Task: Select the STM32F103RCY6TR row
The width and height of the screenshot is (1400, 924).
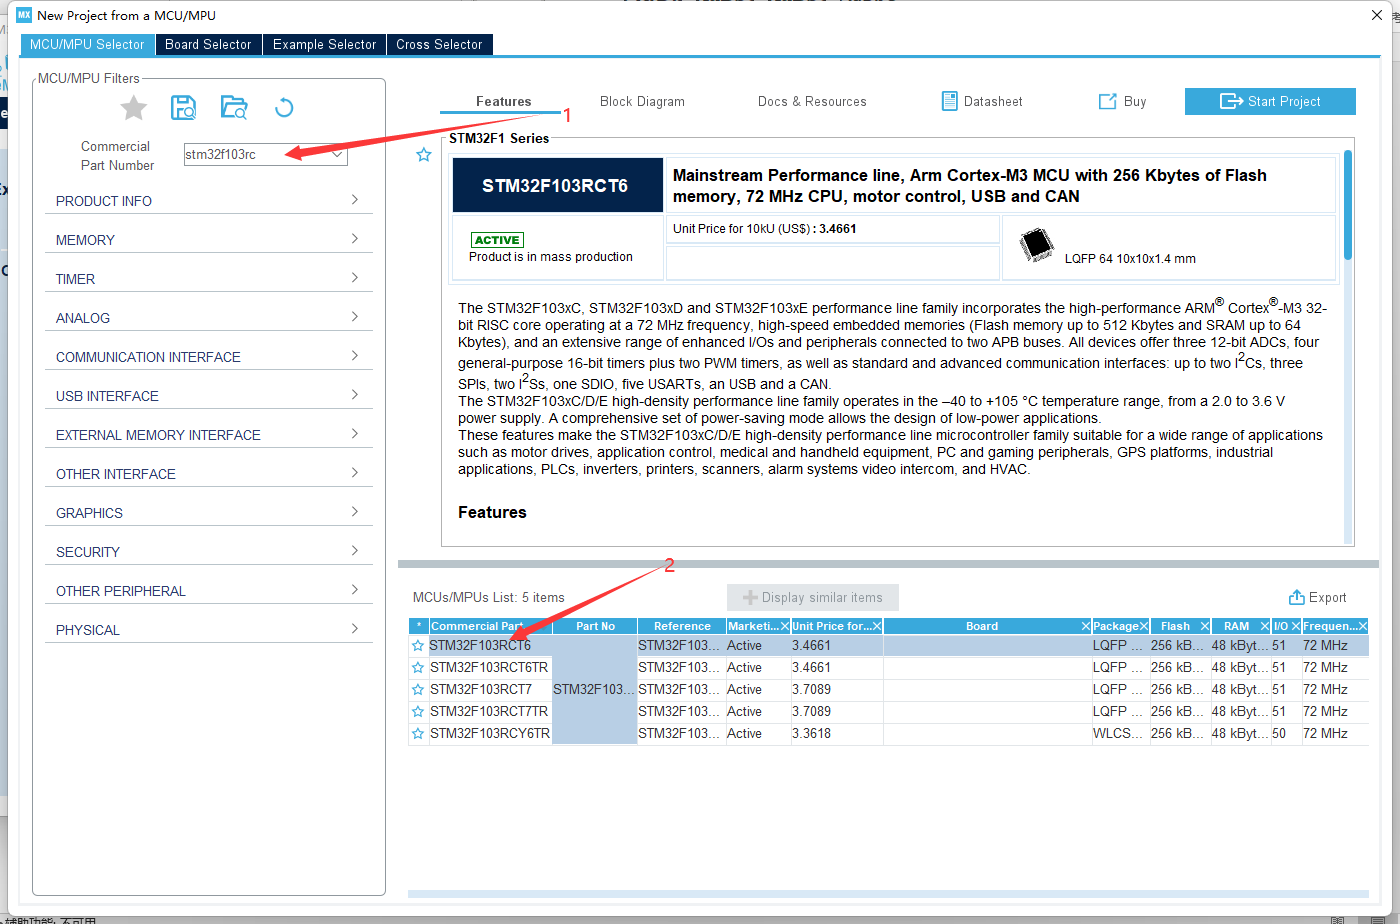Action: coord(888,734)
